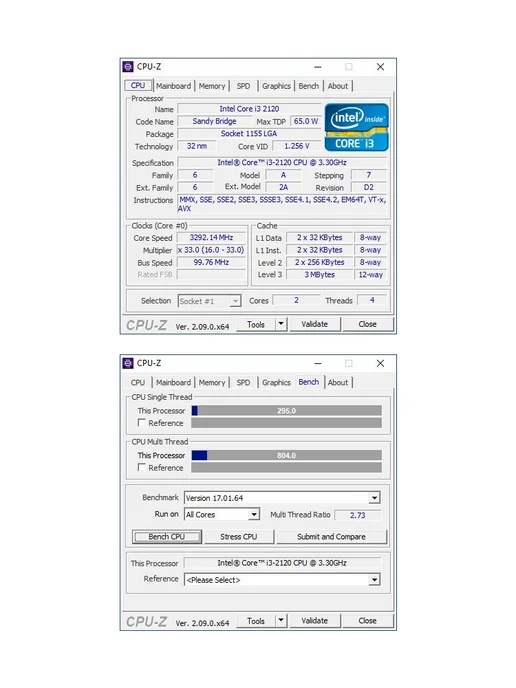
Task: Click L1 Data value 2 x 32 KBytes
Action: coord(319,237)
